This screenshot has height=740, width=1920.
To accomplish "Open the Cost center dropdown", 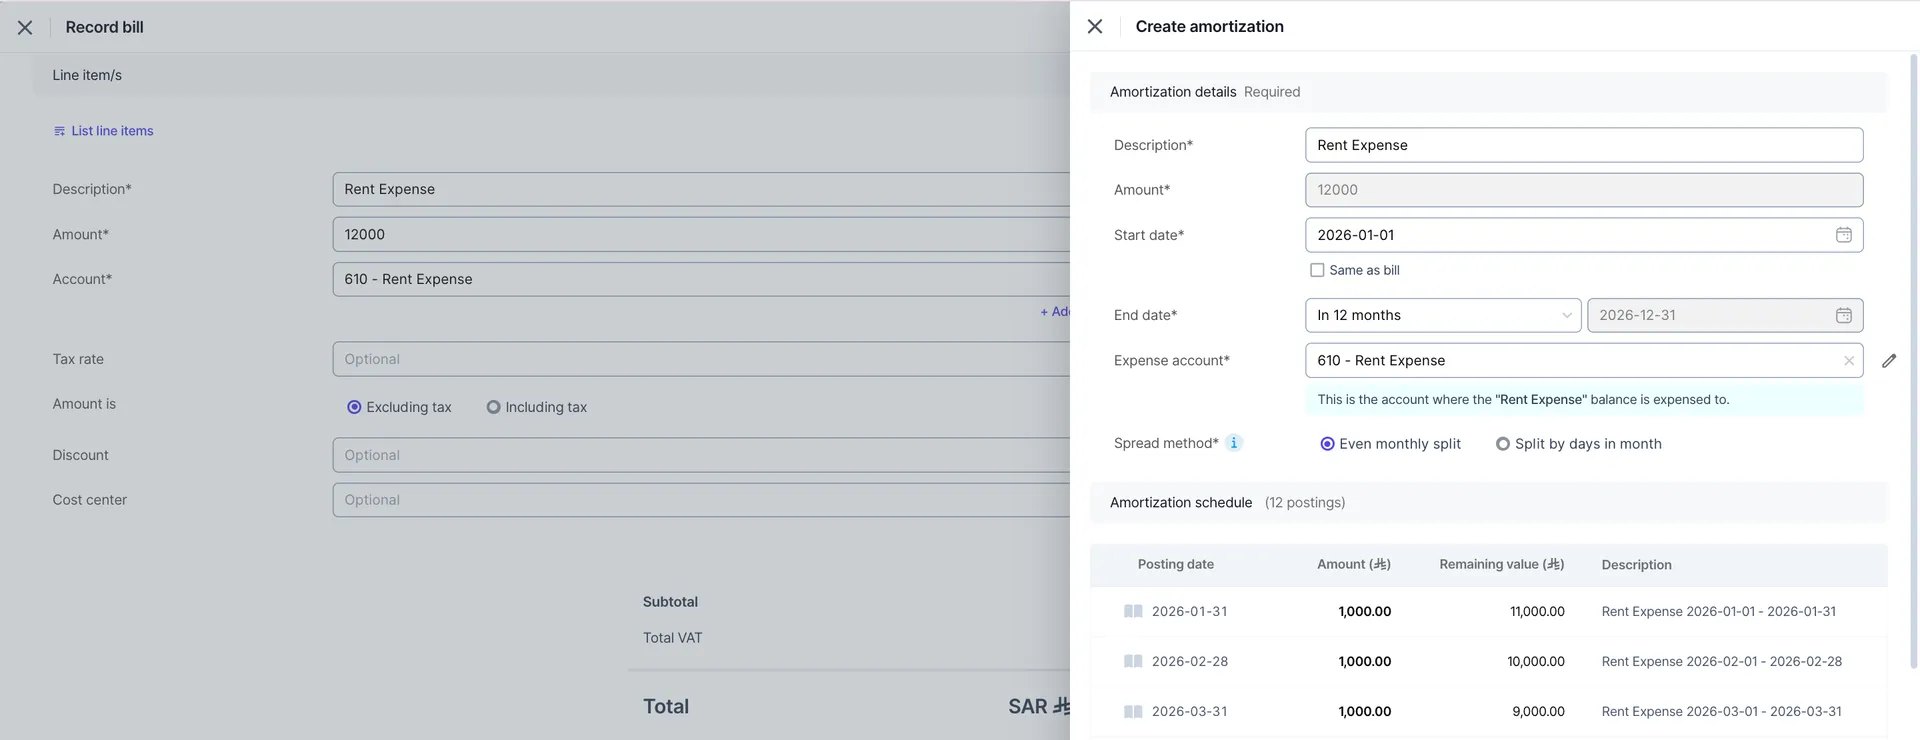I will pyautogui.click(x=701, y=500).
